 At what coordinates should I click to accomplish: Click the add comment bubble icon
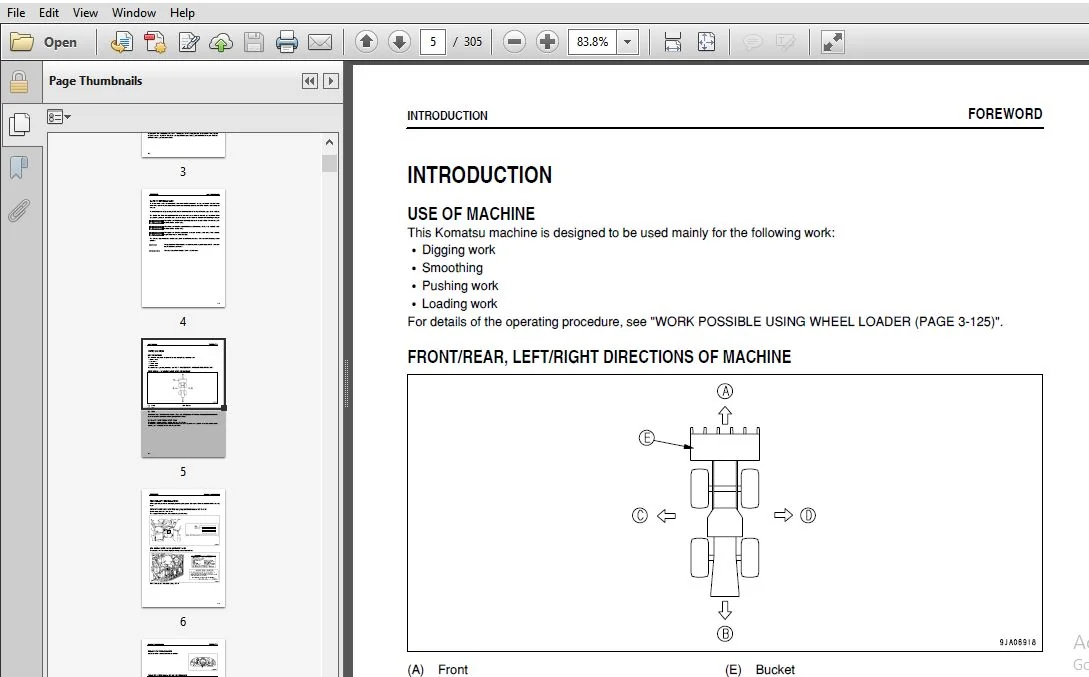(752, 42)
